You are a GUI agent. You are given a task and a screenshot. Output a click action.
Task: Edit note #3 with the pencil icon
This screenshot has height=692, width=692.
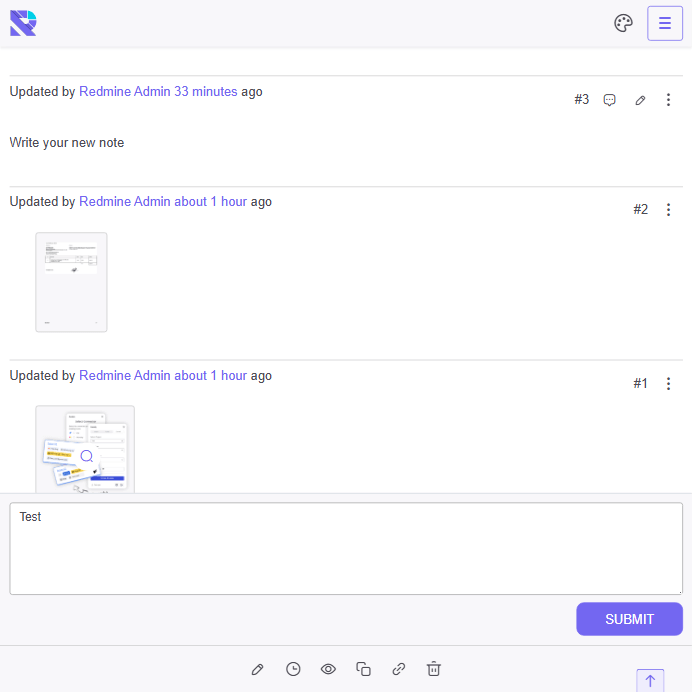[x=640, y=100]
